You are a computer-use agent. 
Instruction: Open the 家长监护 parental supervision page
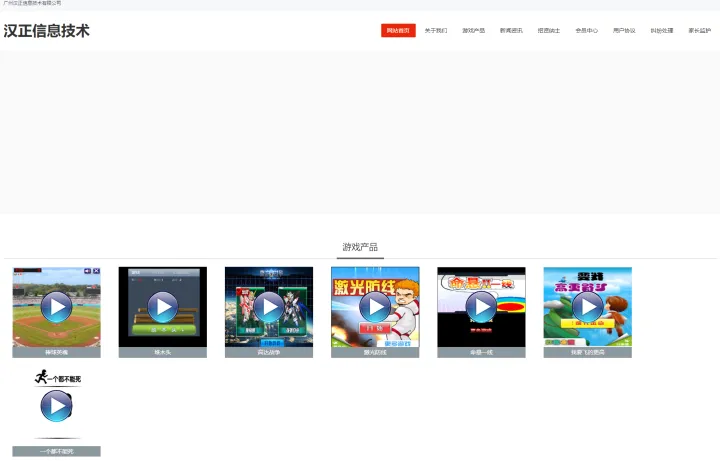699,30
